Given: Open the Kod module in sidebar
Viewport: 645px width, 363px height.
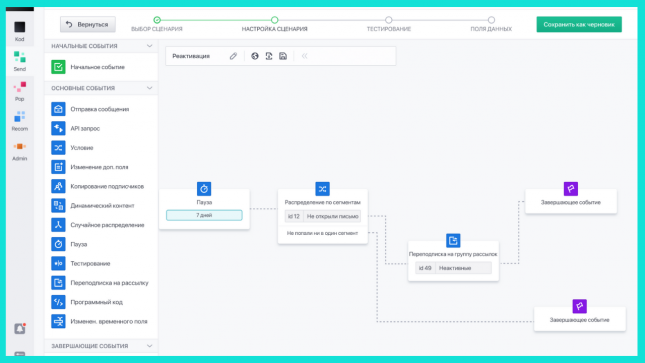Looking at the screenshot, I should tap(19, 31).
